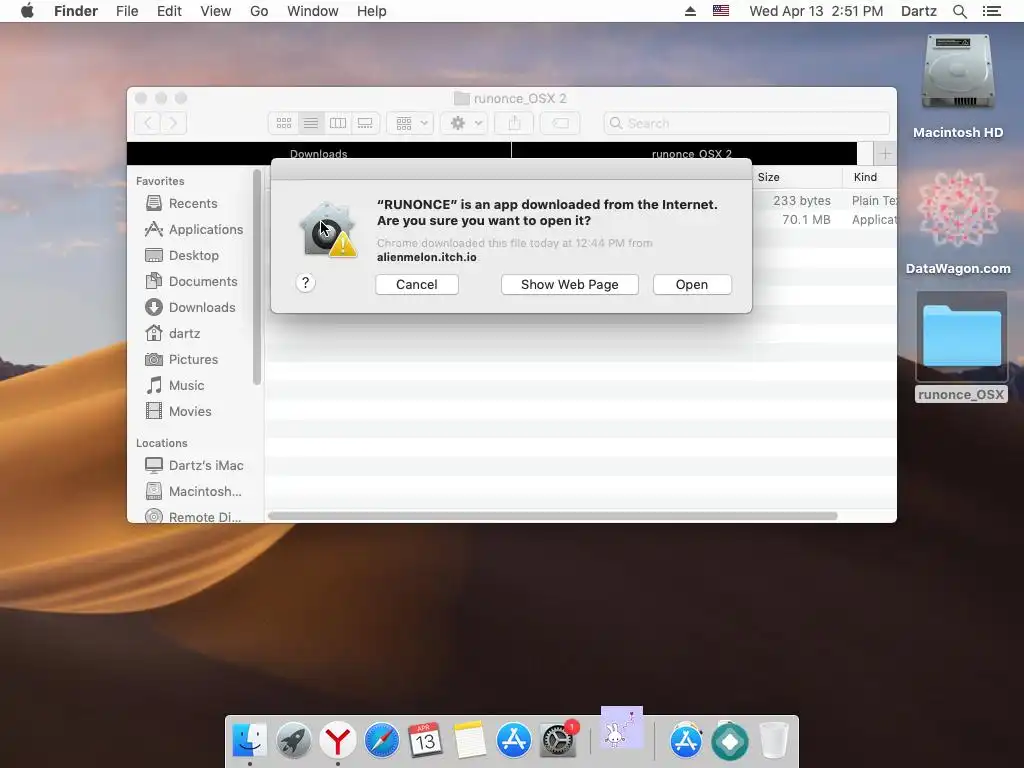Image resolution: width=1024 pixels, height=768 pixels.
Task: Select Movies in the sidebar
Action: click(190, 411)
